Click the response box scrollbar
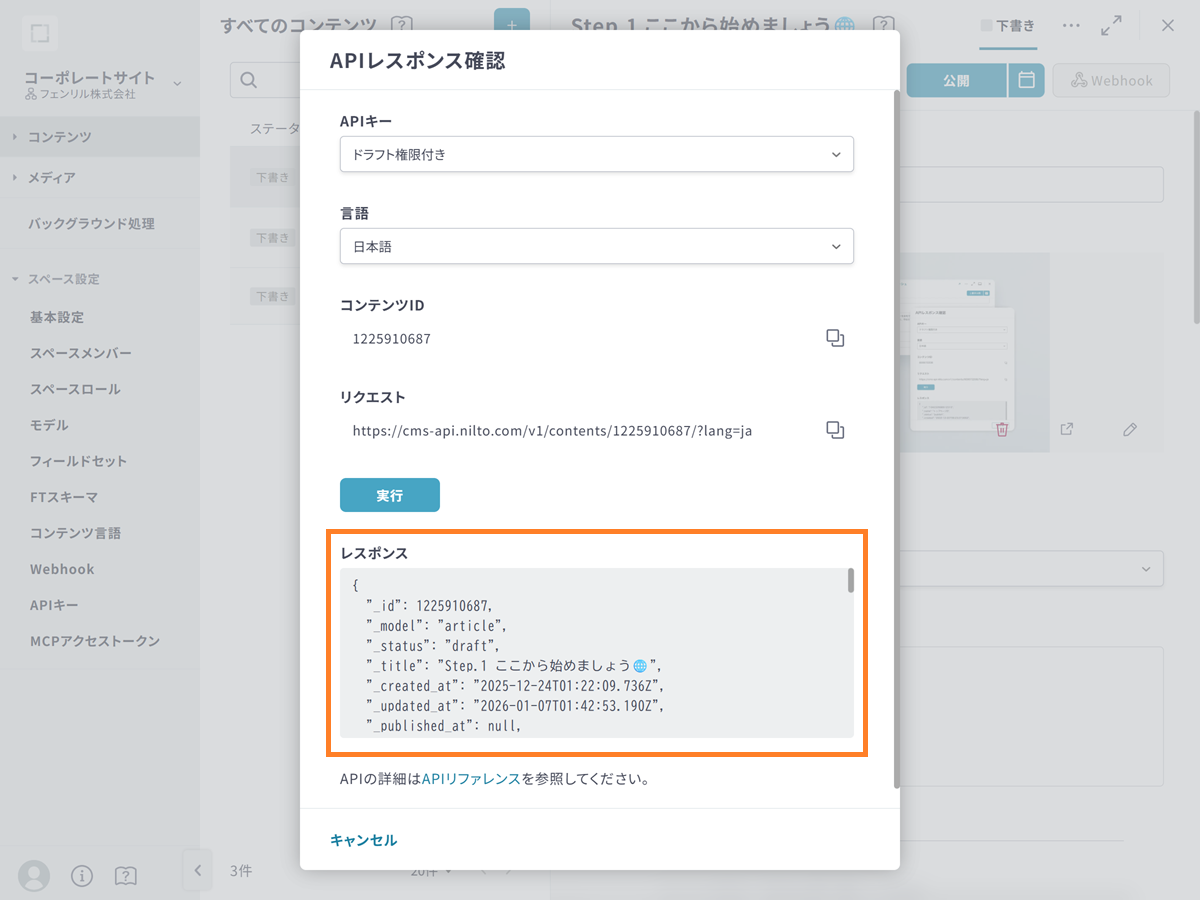Viewport: 1200px width, 900px height. [850, 581]
